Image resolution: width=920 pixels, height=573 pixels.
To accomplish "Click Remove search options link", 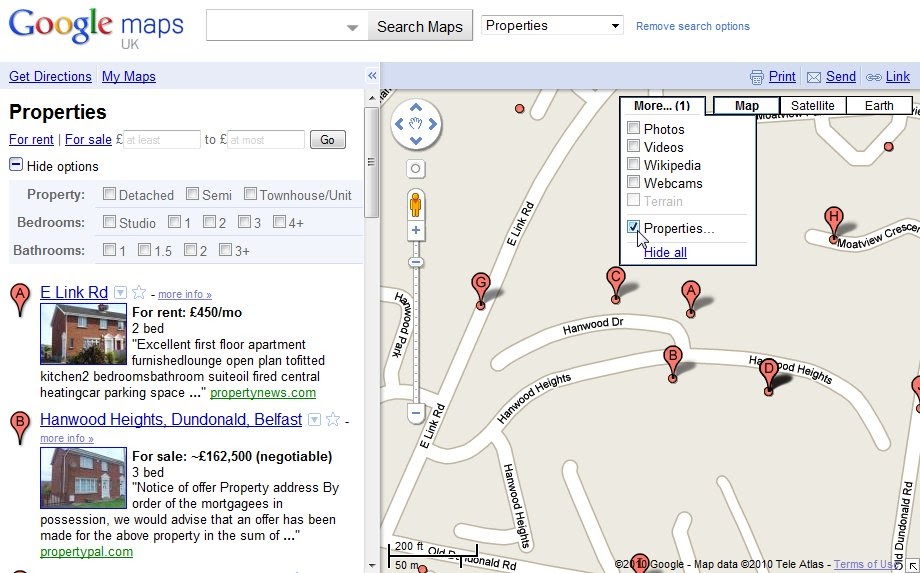I will pyautogui.click(x=692, y=26).
